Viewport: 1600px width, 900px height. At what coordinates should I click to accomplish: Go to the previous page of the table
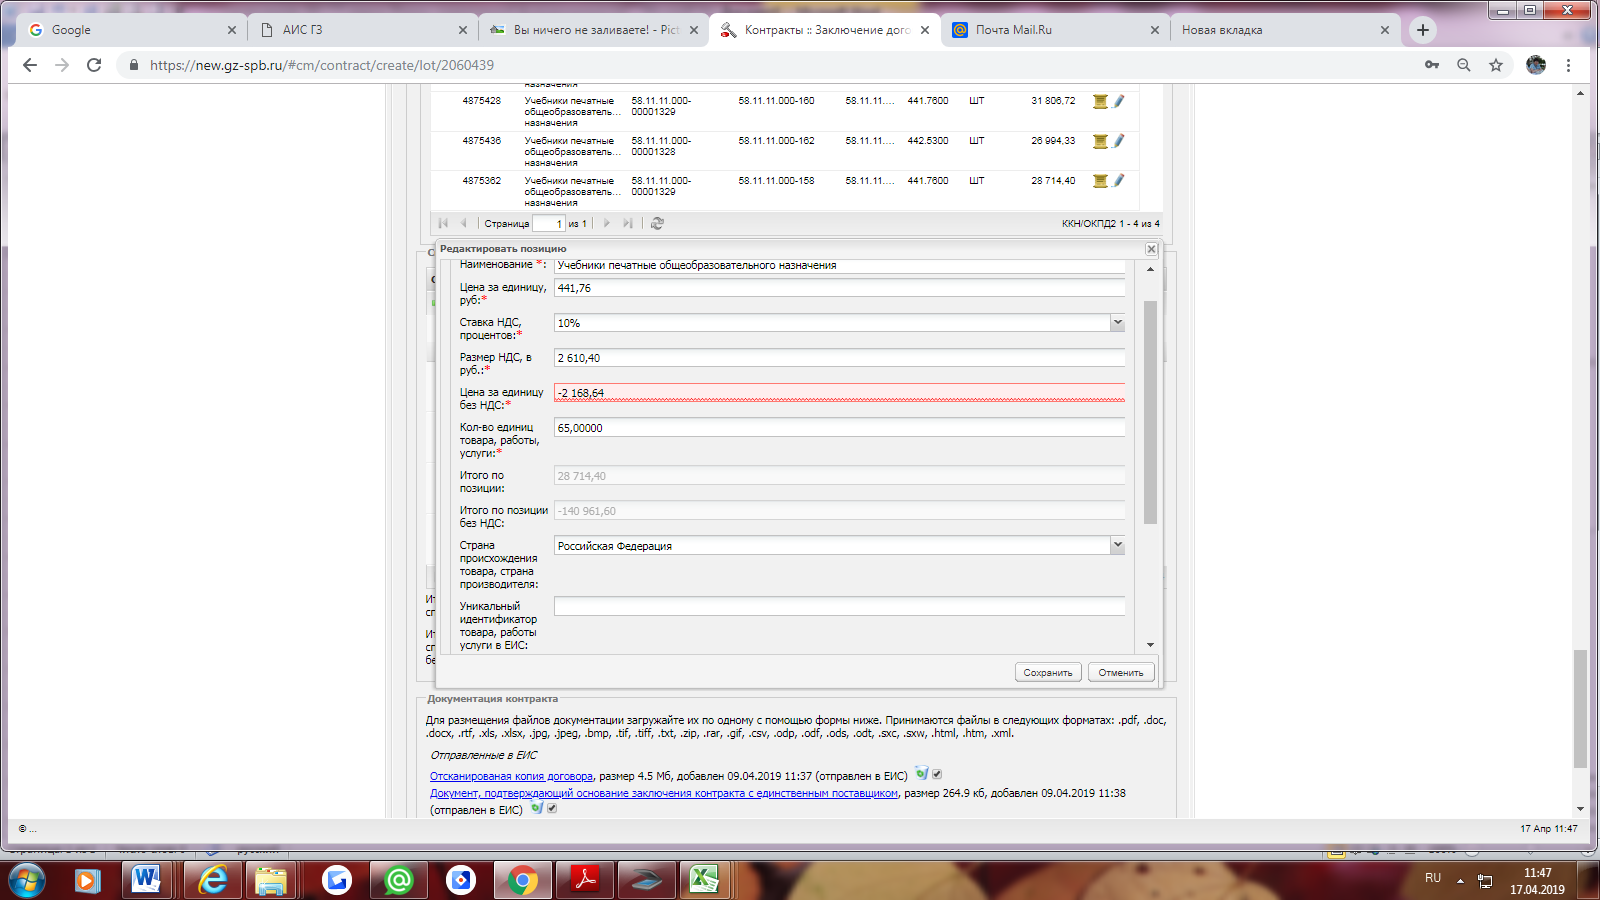pyautogui.click(x=463, y=223)
